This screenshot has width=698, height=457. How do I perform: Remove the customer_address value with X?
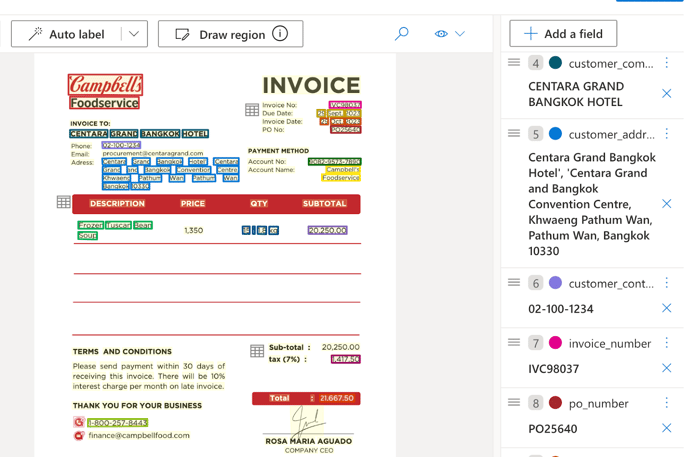tap(667, 204)
